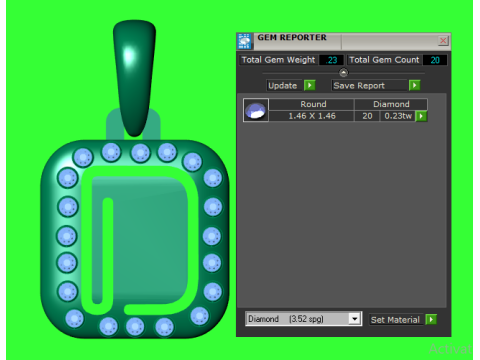Click the 'Diamond' material cell
Image resolution: width=480 pixels, height=360 pixels.
pos(391,104)
